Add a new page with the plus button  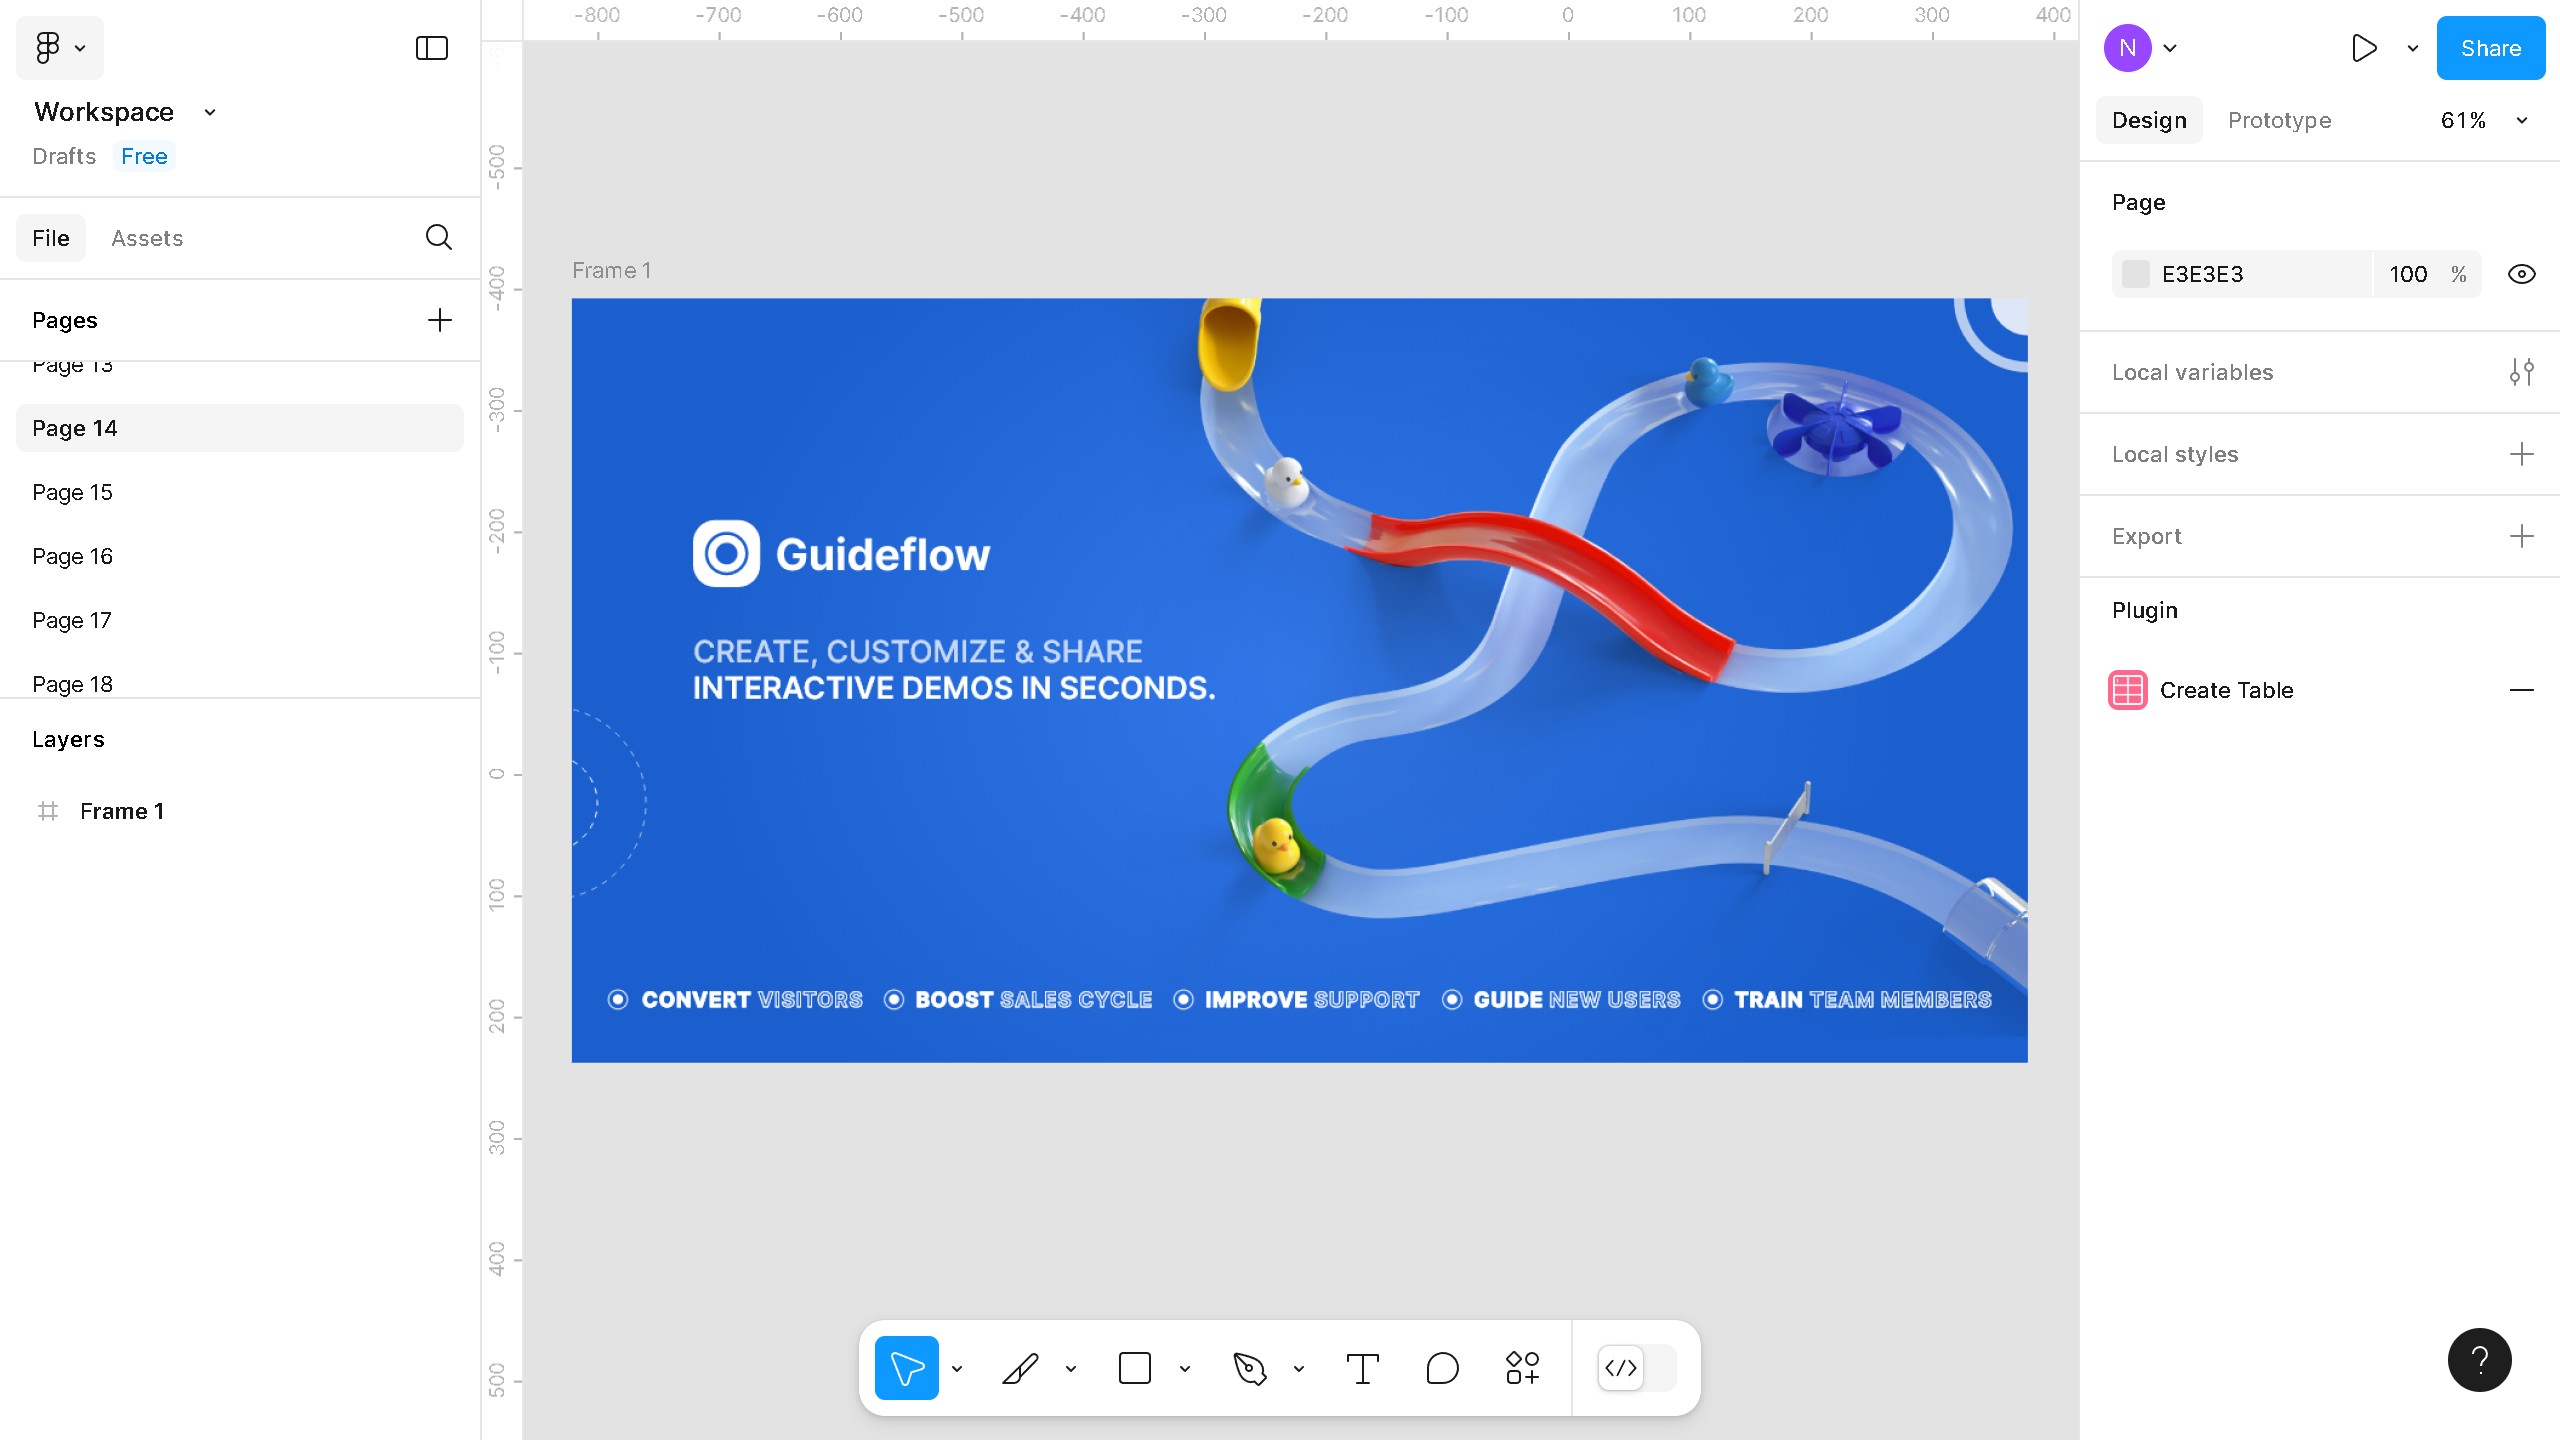click(x=440, y=319)
